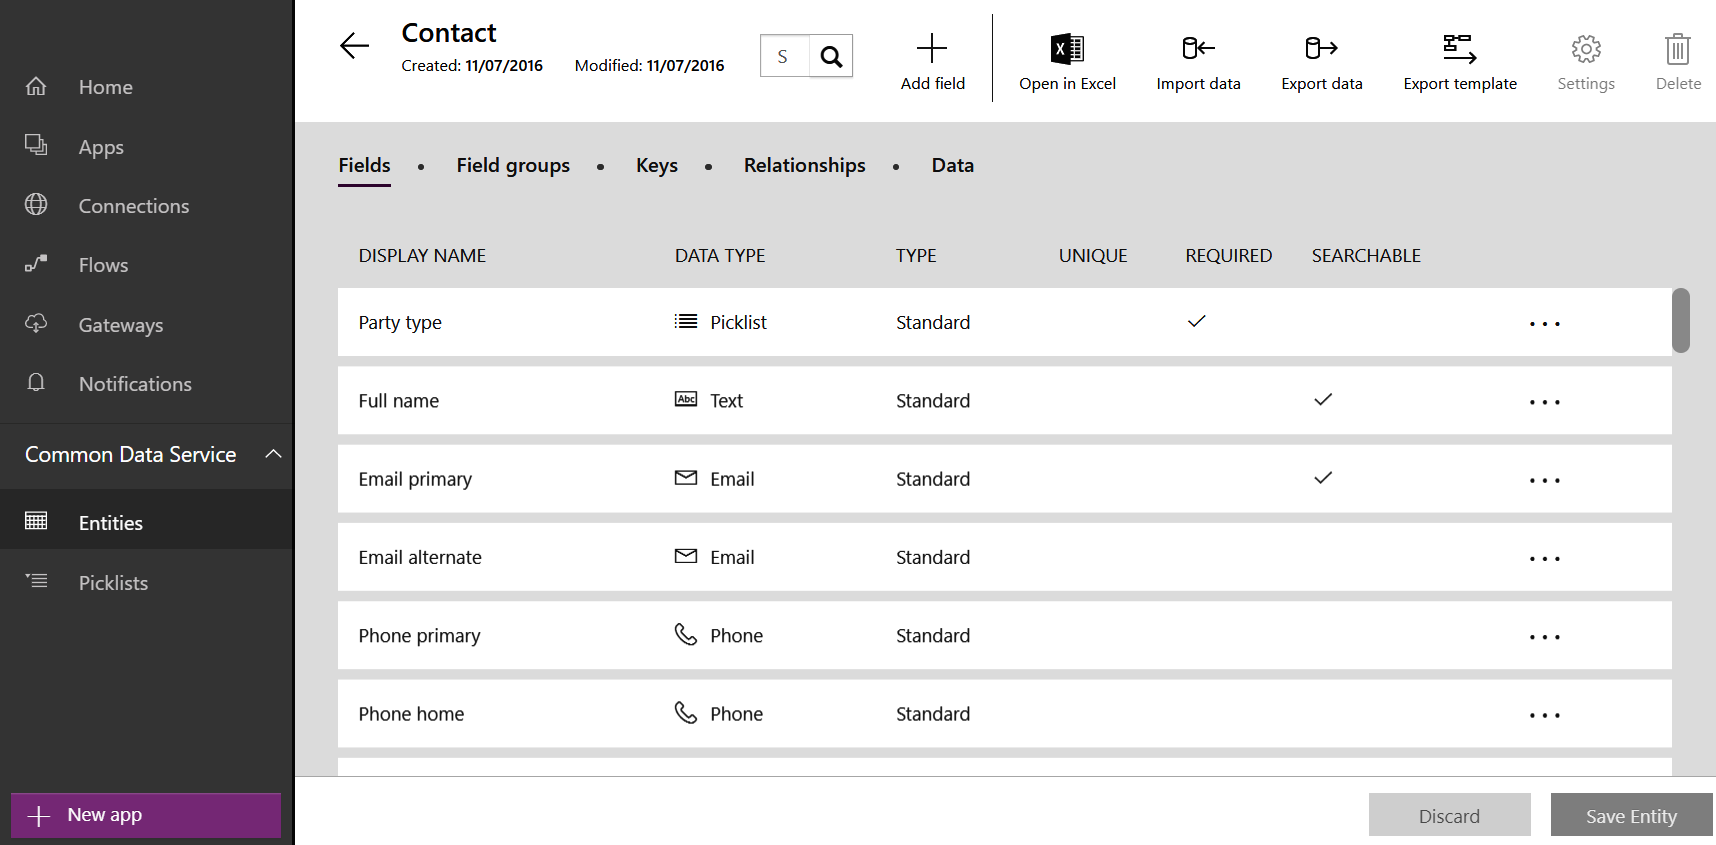Toggle Required checkmark for Party type
This screenshot has width=1716, height=845.
(x=1196, y=321)
